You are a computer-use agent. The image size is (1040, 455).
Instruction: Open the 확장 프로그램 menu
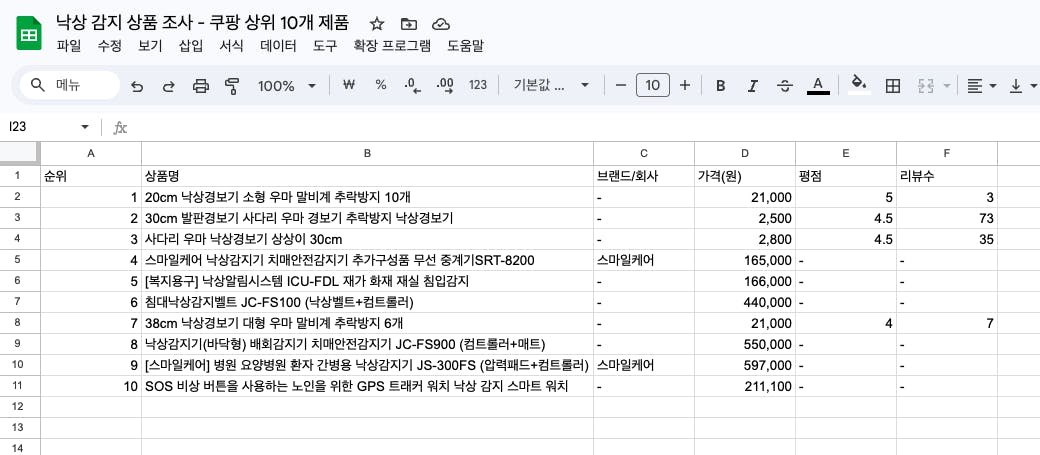(393, 46)
